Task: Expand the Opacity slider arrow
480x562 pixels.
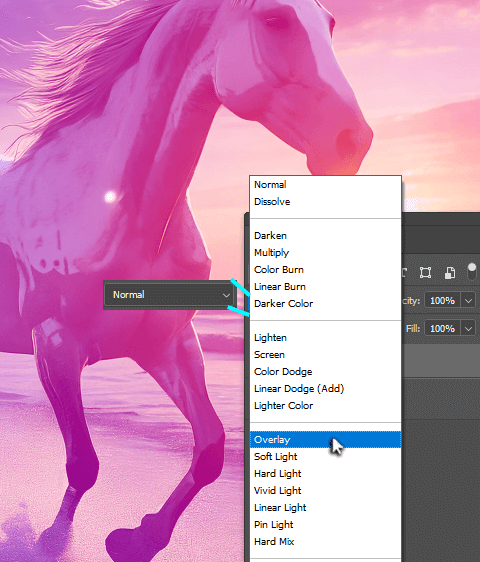Action: coord(468,300)
